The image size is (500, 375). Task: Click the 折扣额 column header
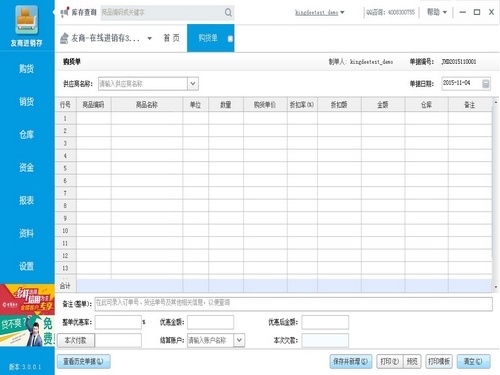tap(339, 105)
